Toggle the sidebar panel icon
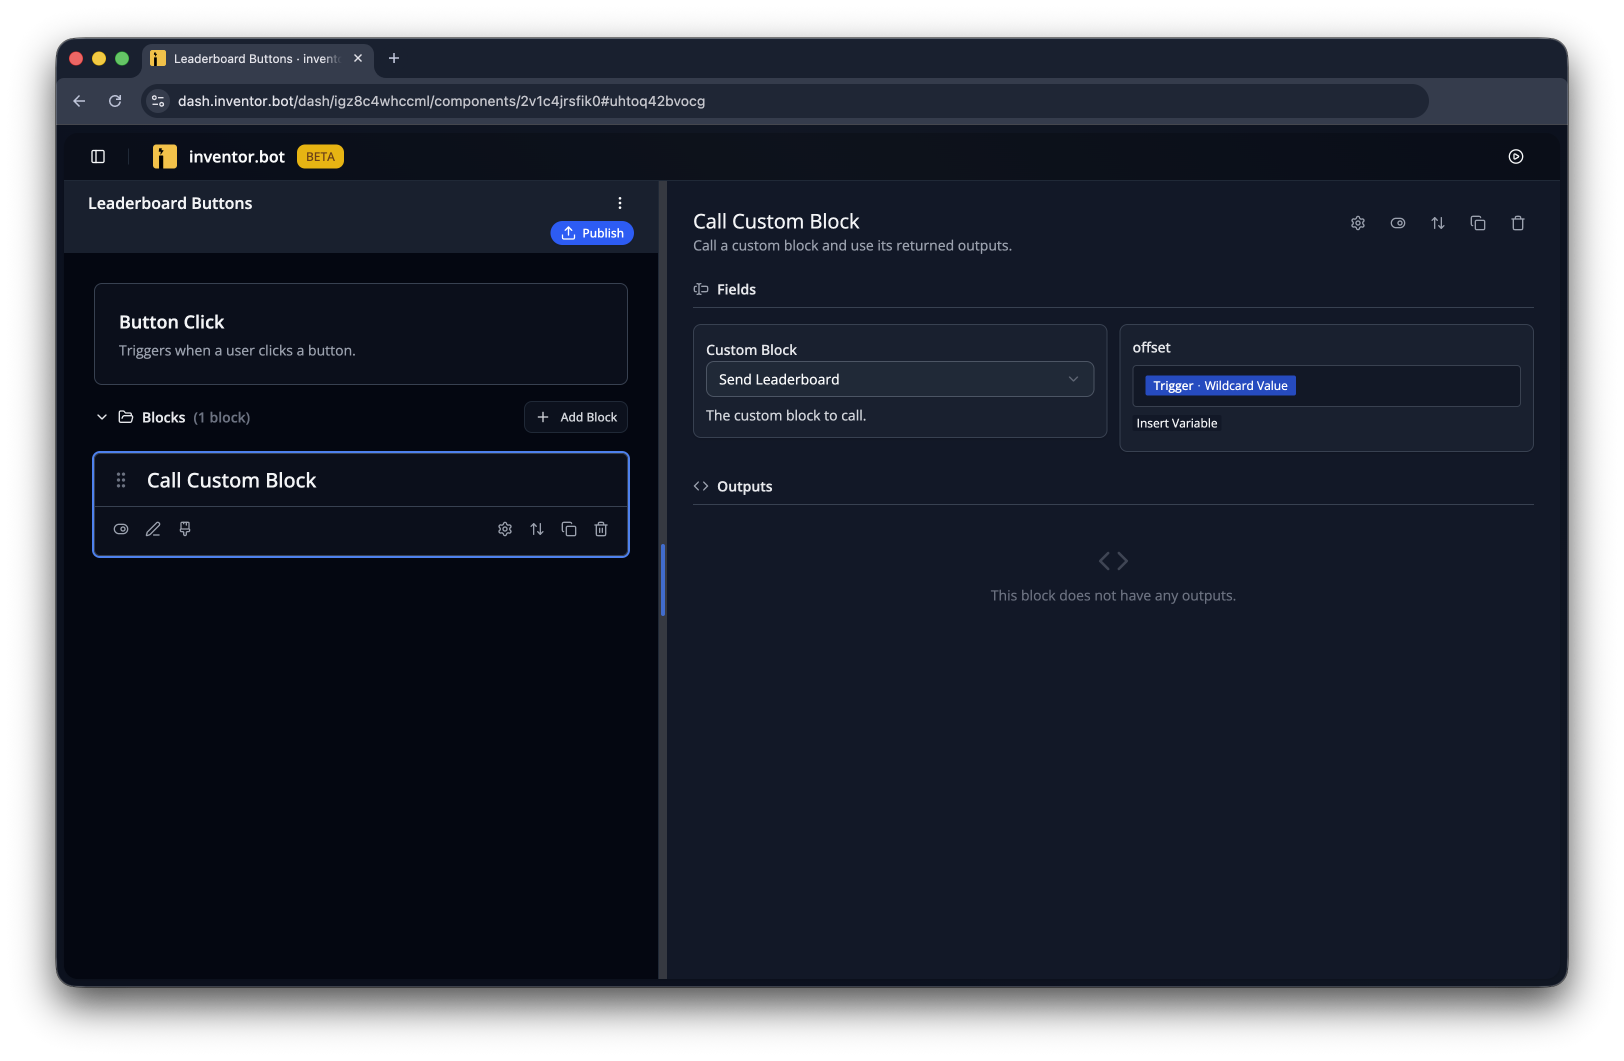Viewport: 1624px width, 1061px height. click(98, 156)
